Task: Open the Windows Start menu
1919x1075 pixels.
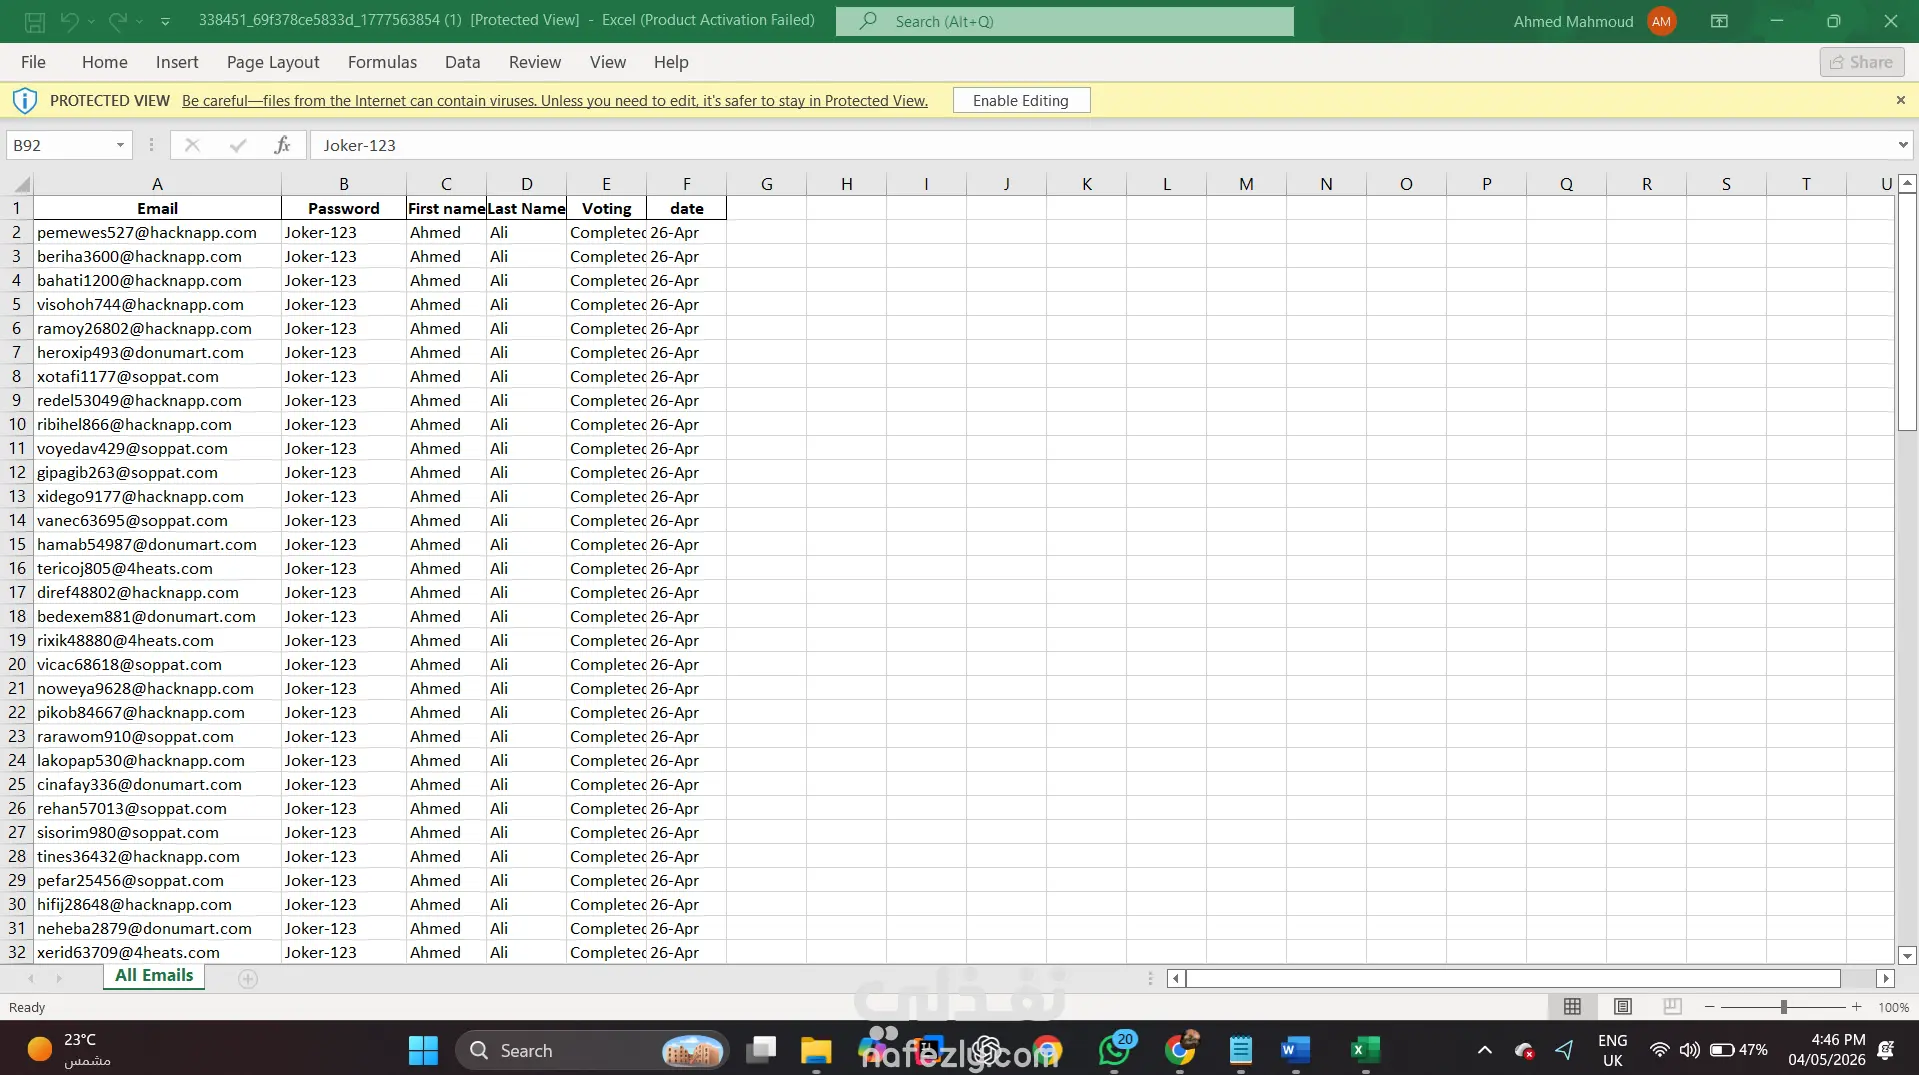Action: pos(423,1050)
